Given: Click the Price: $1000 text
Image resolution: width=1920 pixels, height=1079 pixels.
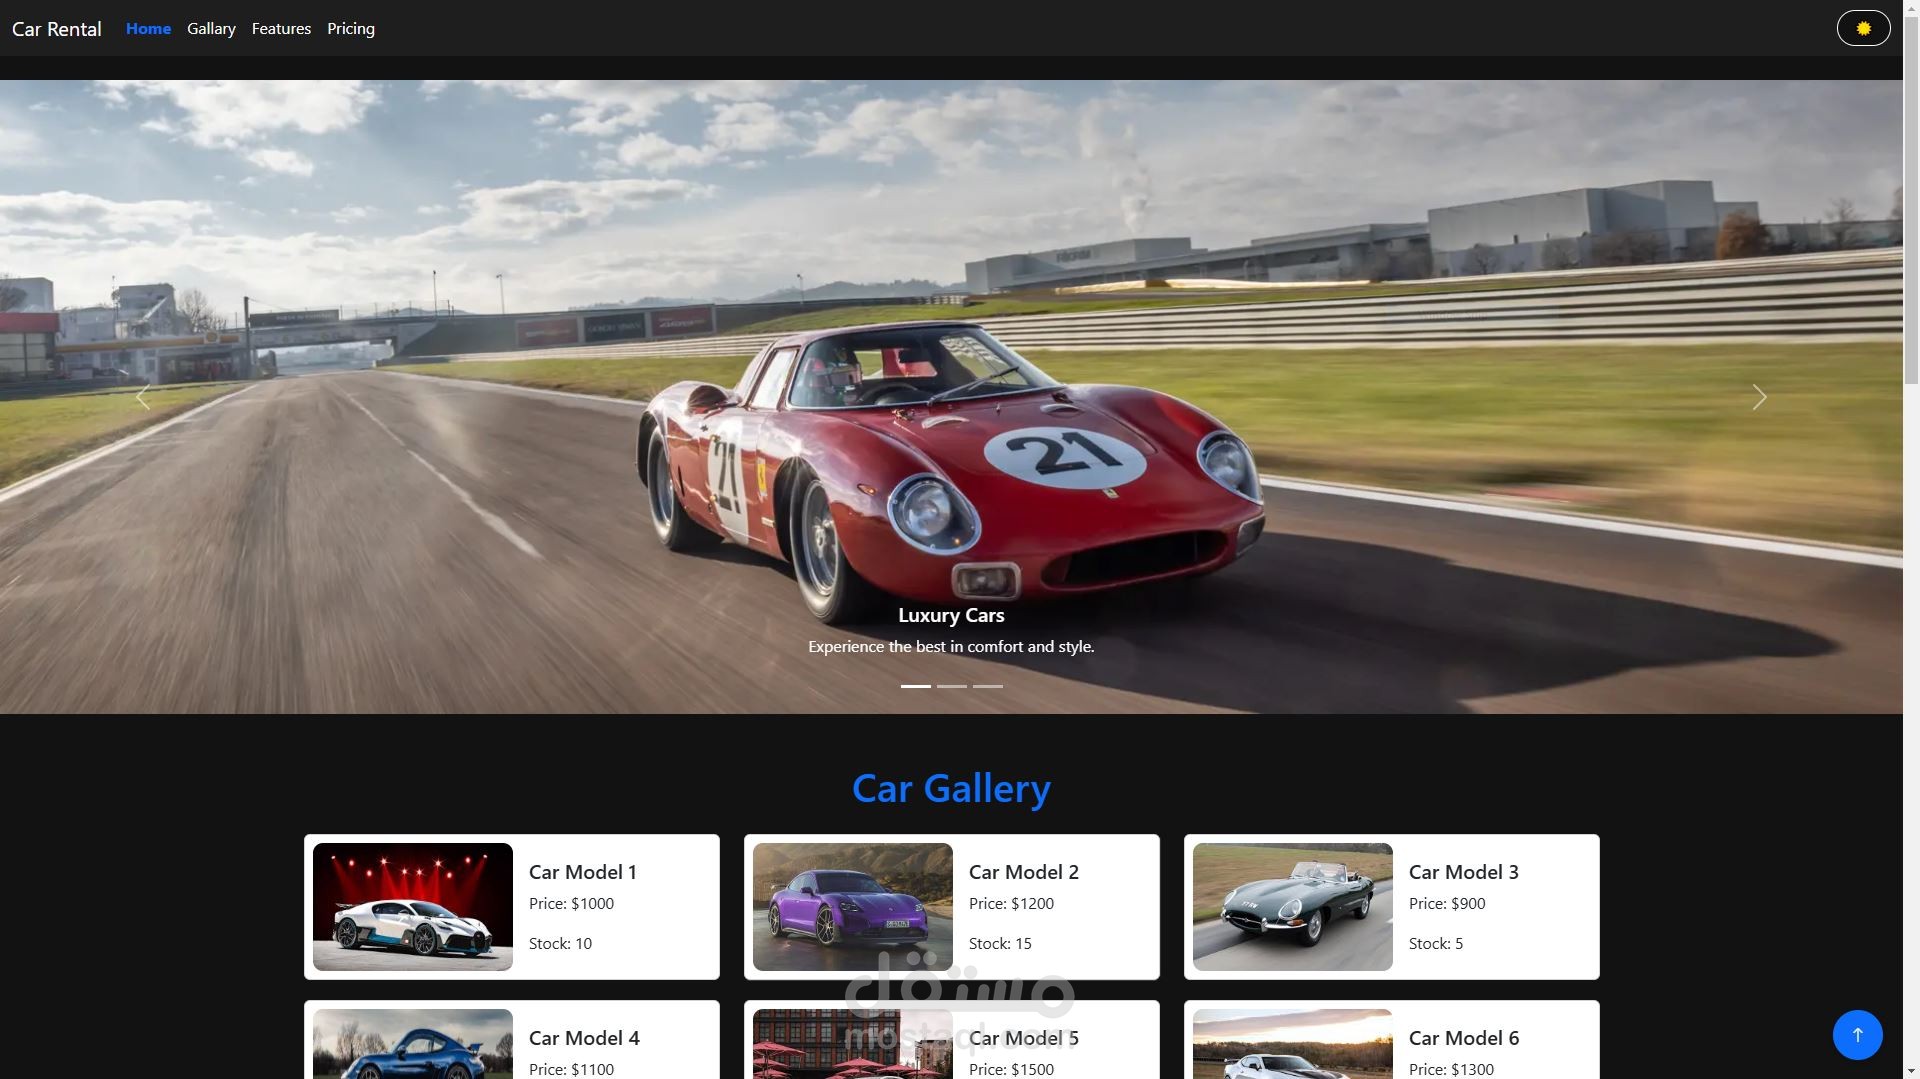Looking at the screenshot, I should point(571,904).
